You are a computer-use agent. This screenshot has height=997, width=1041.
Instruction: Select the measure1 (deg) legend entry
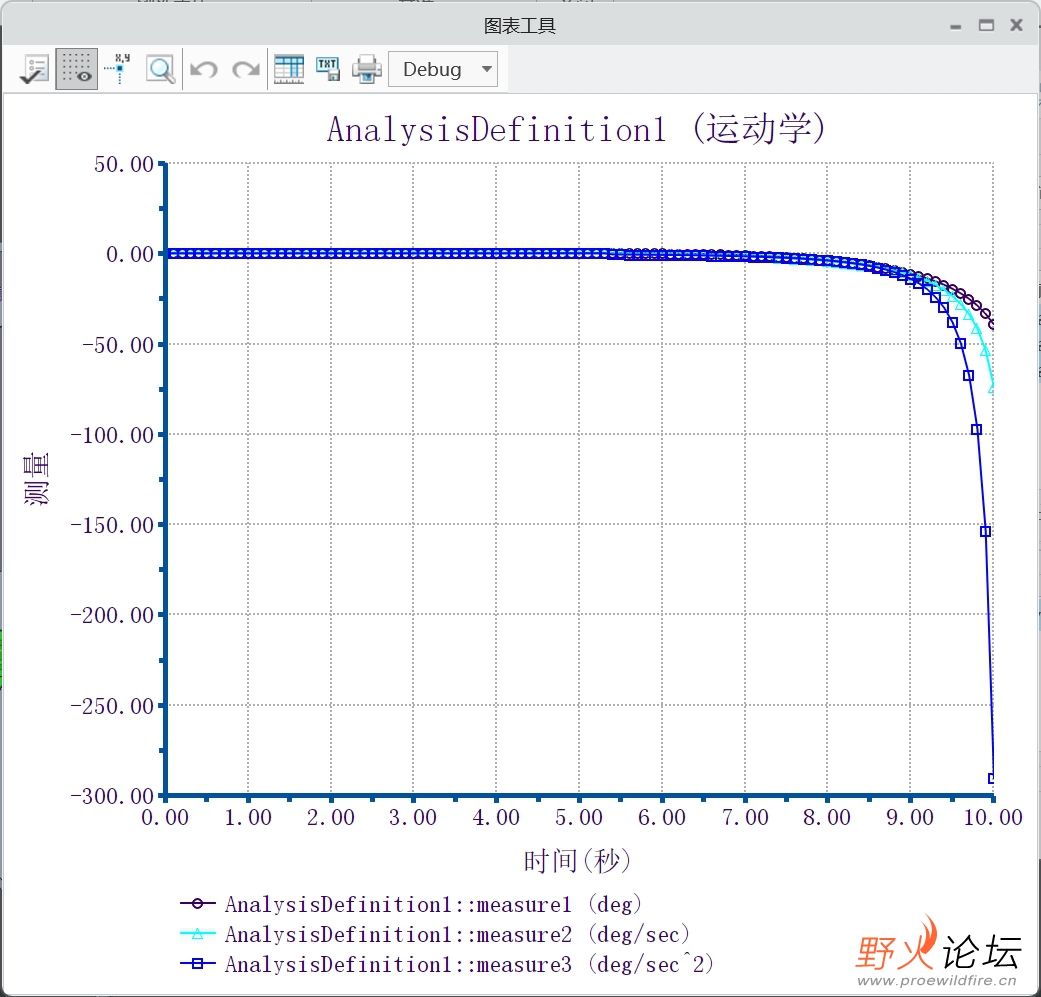coord(433,904)
